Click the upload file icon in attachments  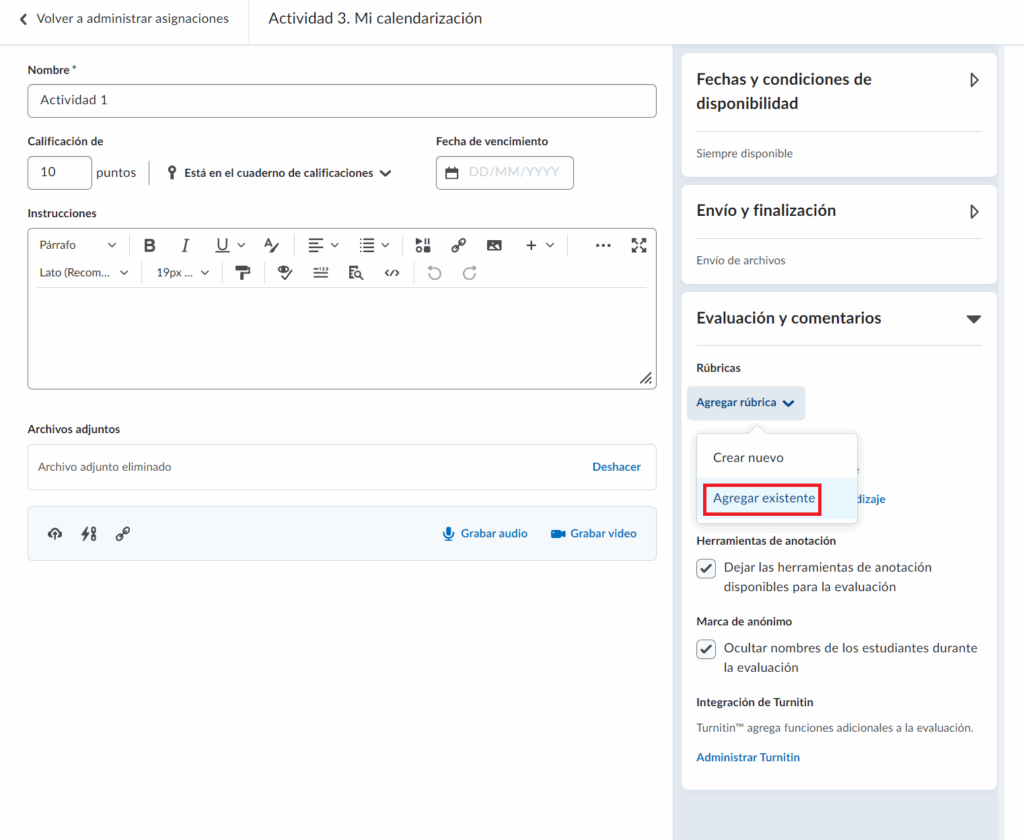click(x=55, y=534)
